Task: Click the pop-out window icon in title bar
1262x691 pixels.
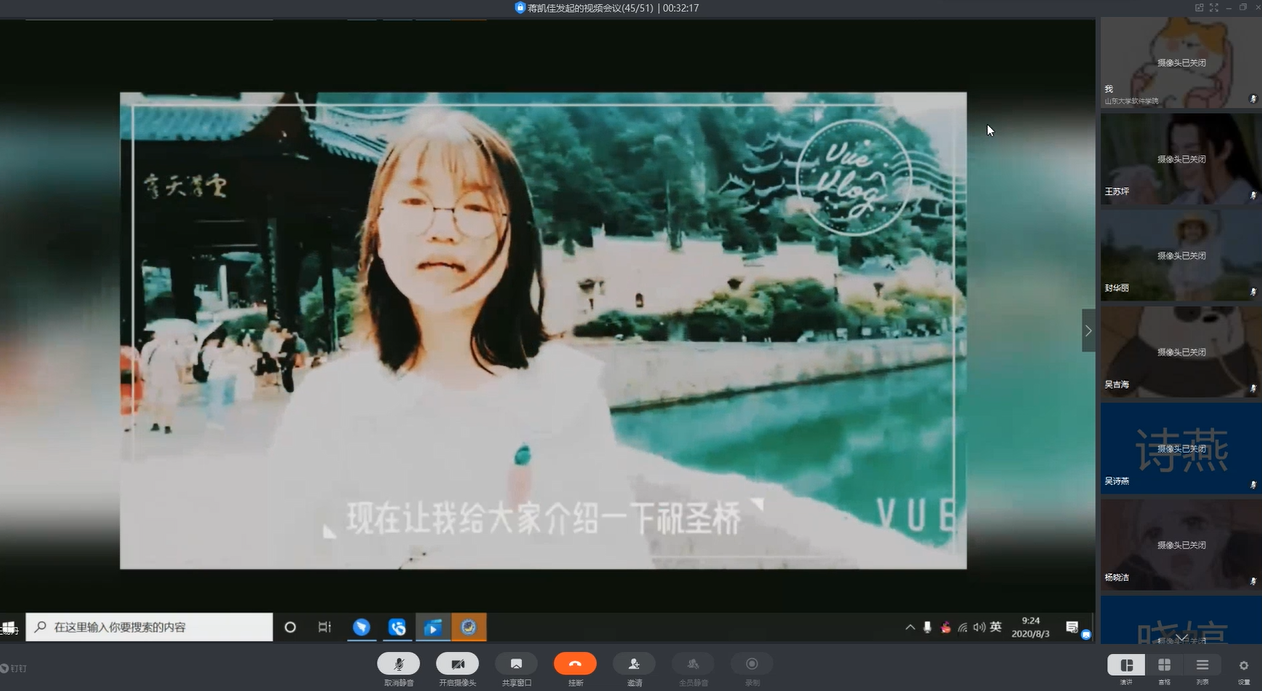Action: [x=1199, y=8]
